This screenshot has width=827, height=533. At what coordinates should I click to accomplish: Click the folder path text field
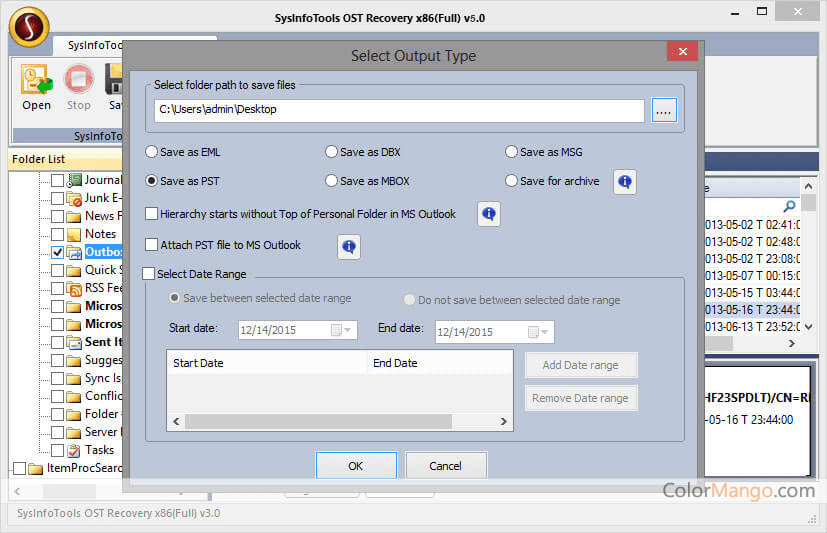click(398, 110)
